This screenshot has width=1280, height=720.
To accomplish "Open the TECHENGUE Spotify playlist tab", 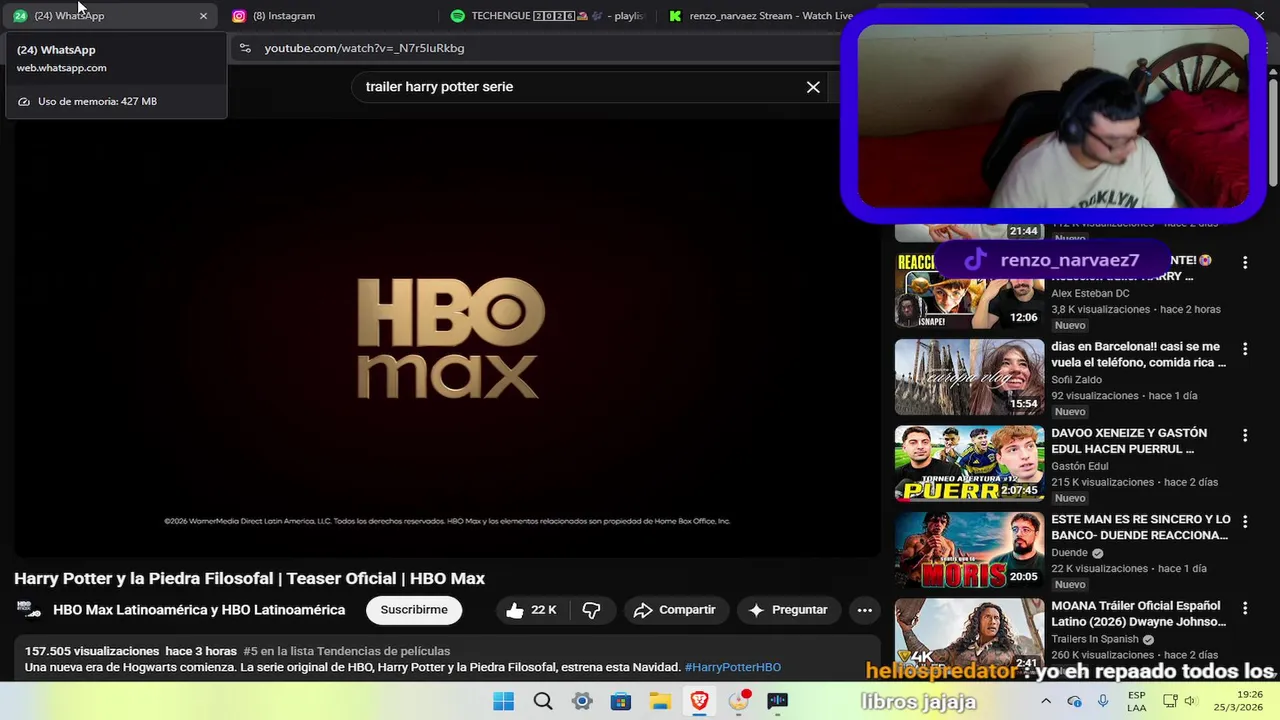I will pos(547,16).
